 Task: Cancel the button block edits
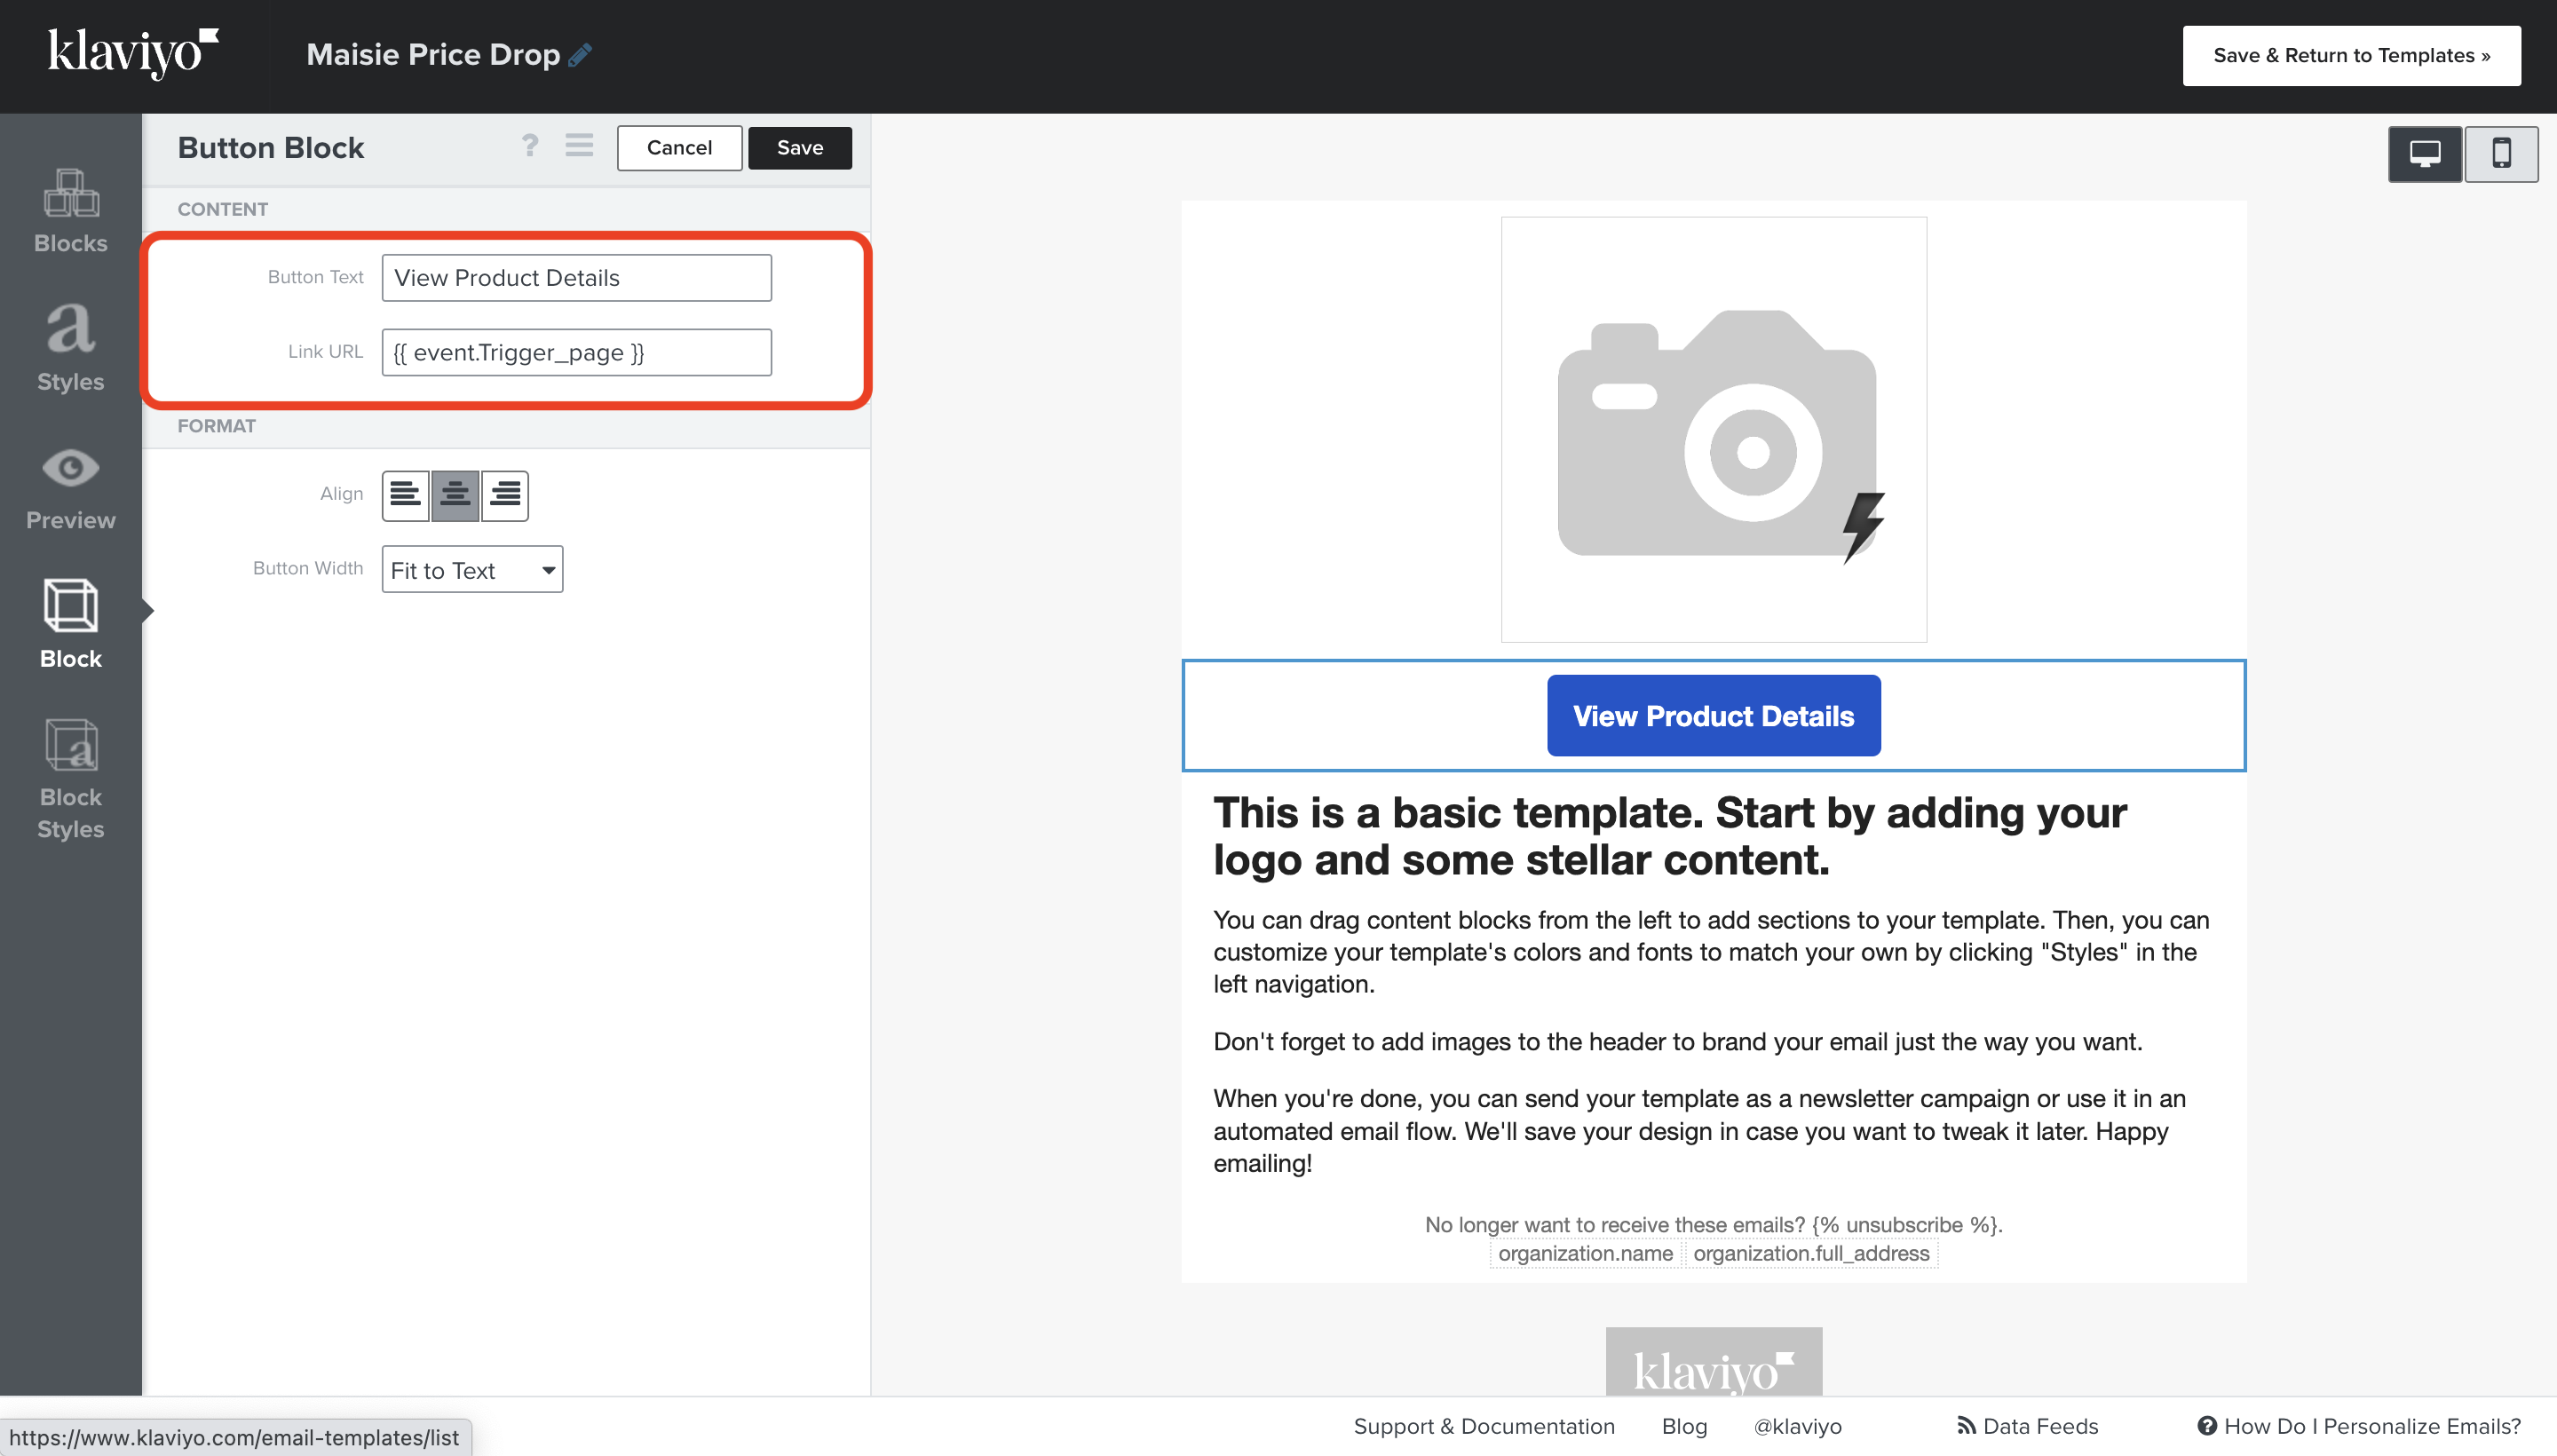point(679,148)
